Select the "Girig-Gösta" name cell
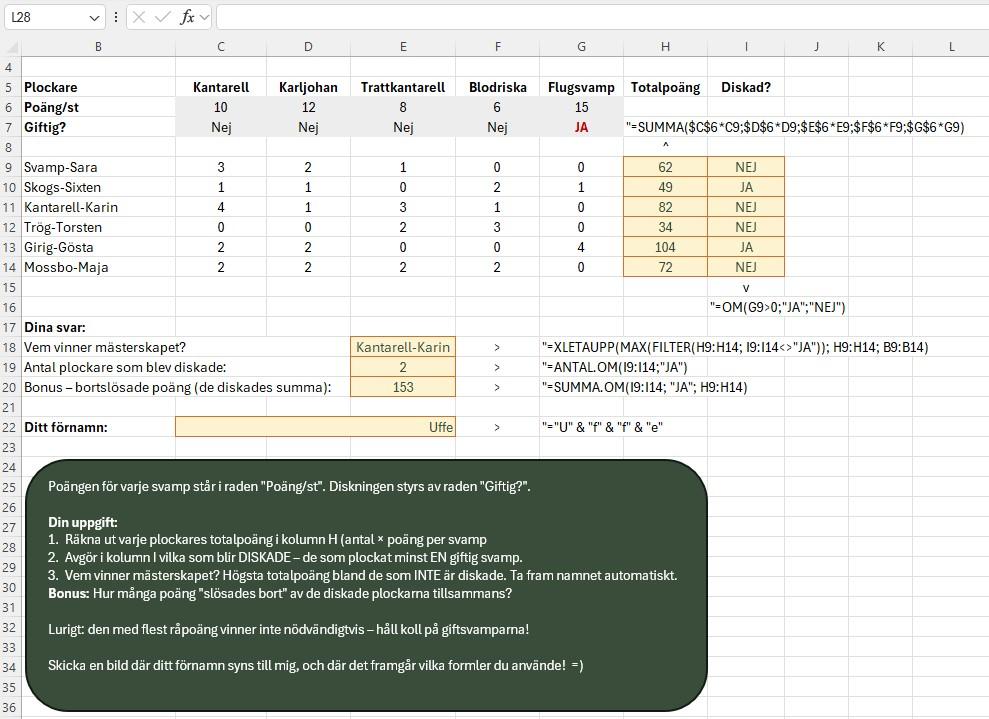This screenshot has height=719, width=989. [98, 247]
